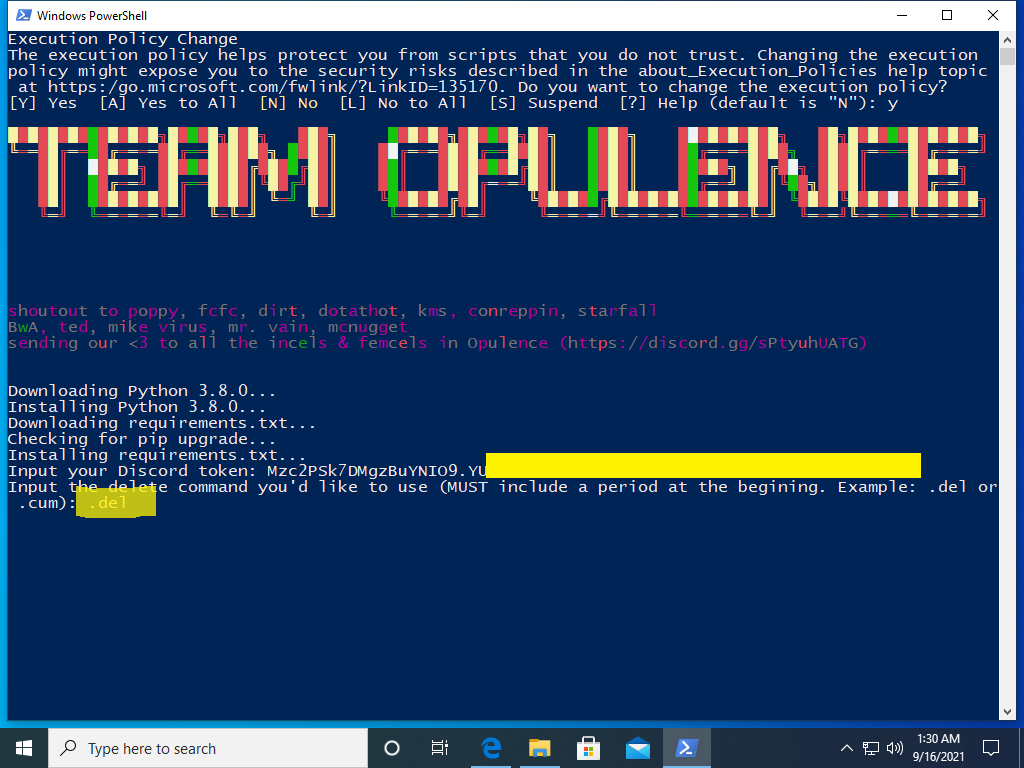This screenshot has height=768, width=1024.
Task: Click the '[N] No' option text
Action: pos(289,103)
